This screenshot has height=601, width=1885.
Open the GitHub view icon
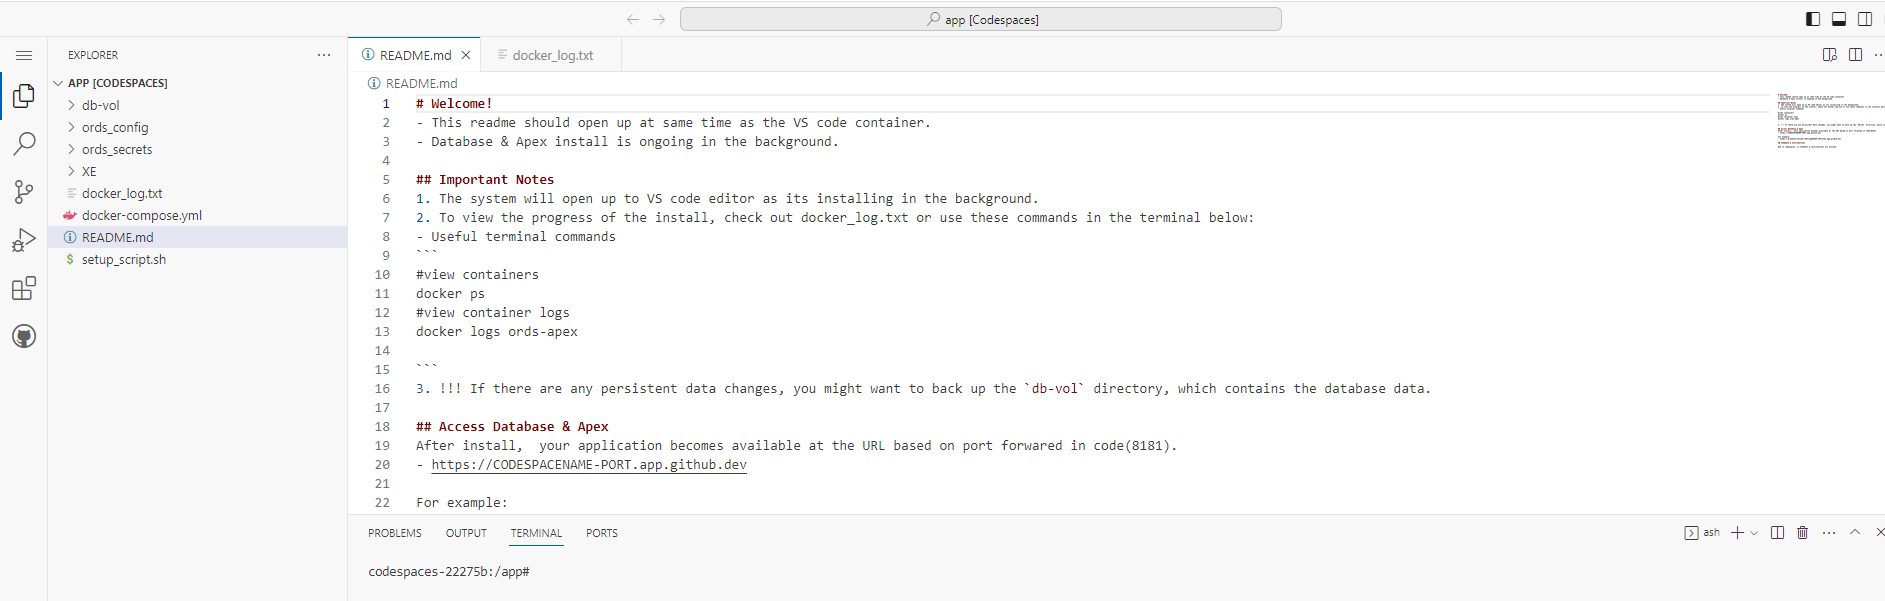click(24, 336)
